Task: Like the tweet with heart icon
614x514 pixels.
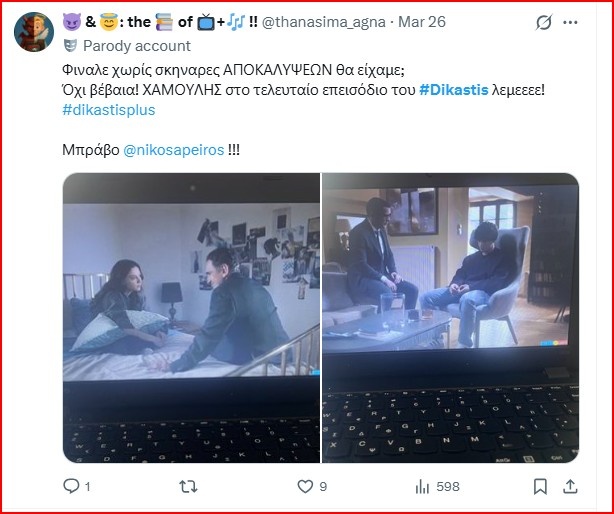Action: [305, 487]
